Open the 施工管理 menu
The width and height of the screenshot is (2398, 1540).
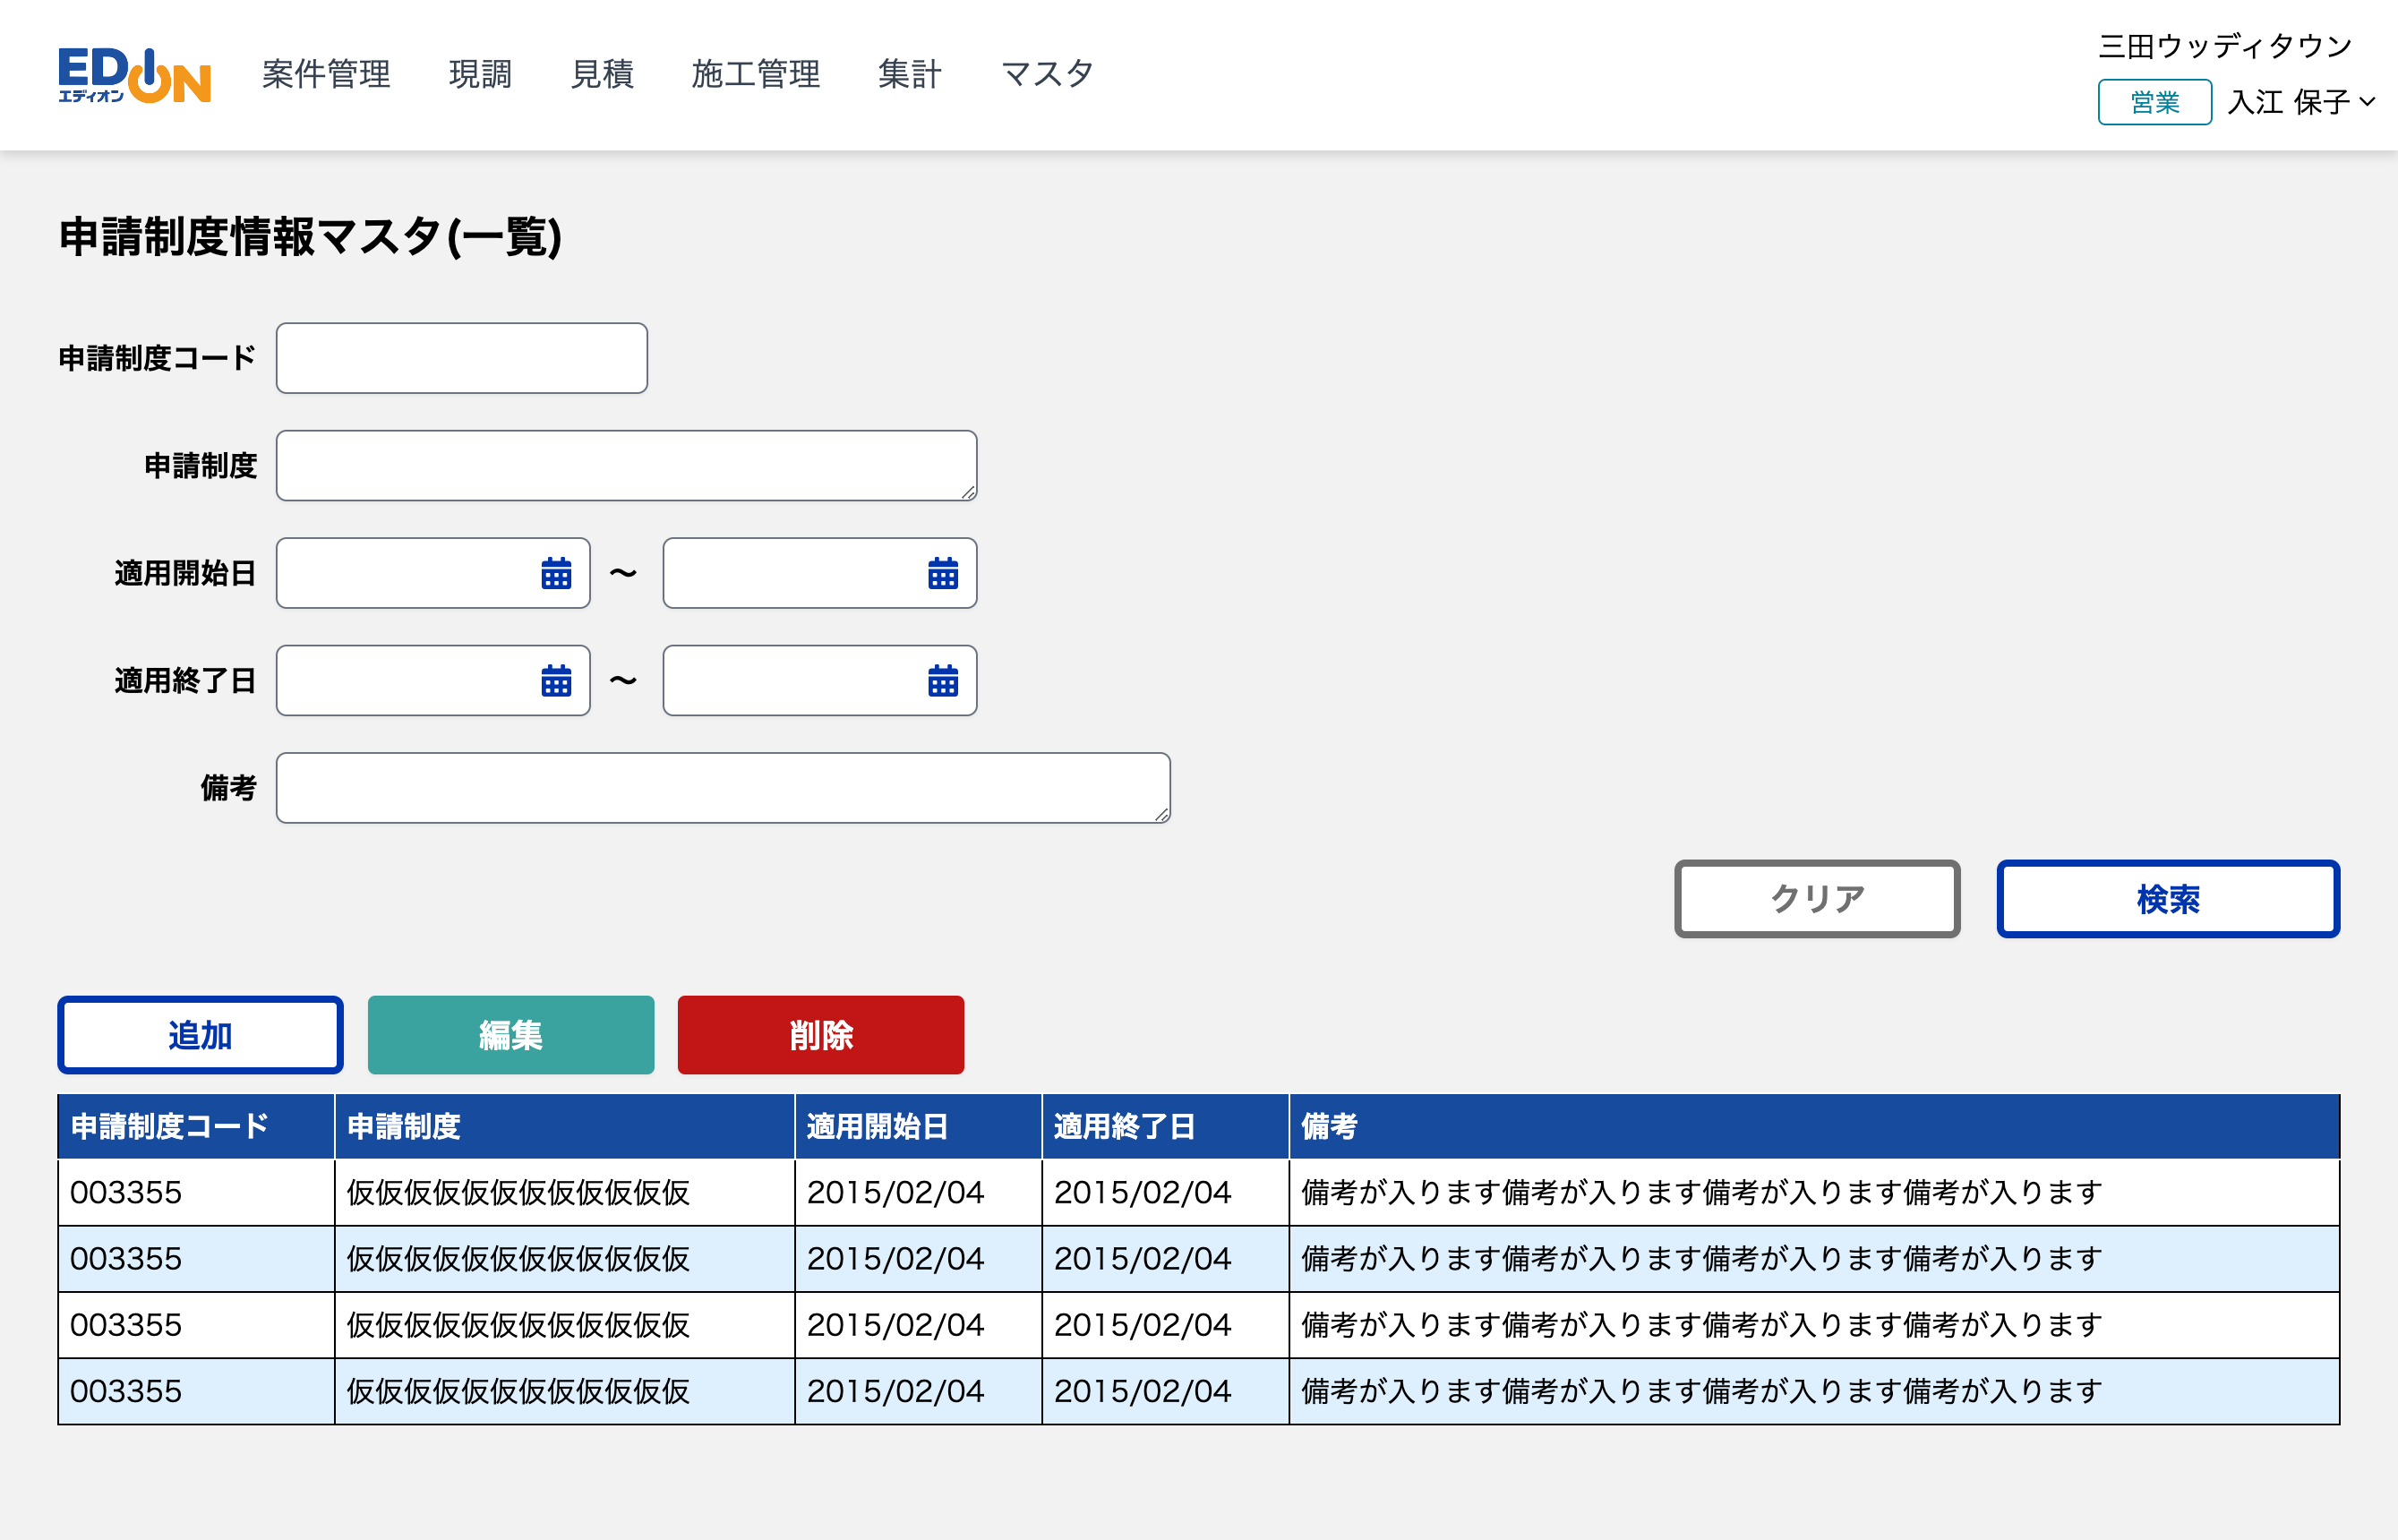tap(755, 74)
